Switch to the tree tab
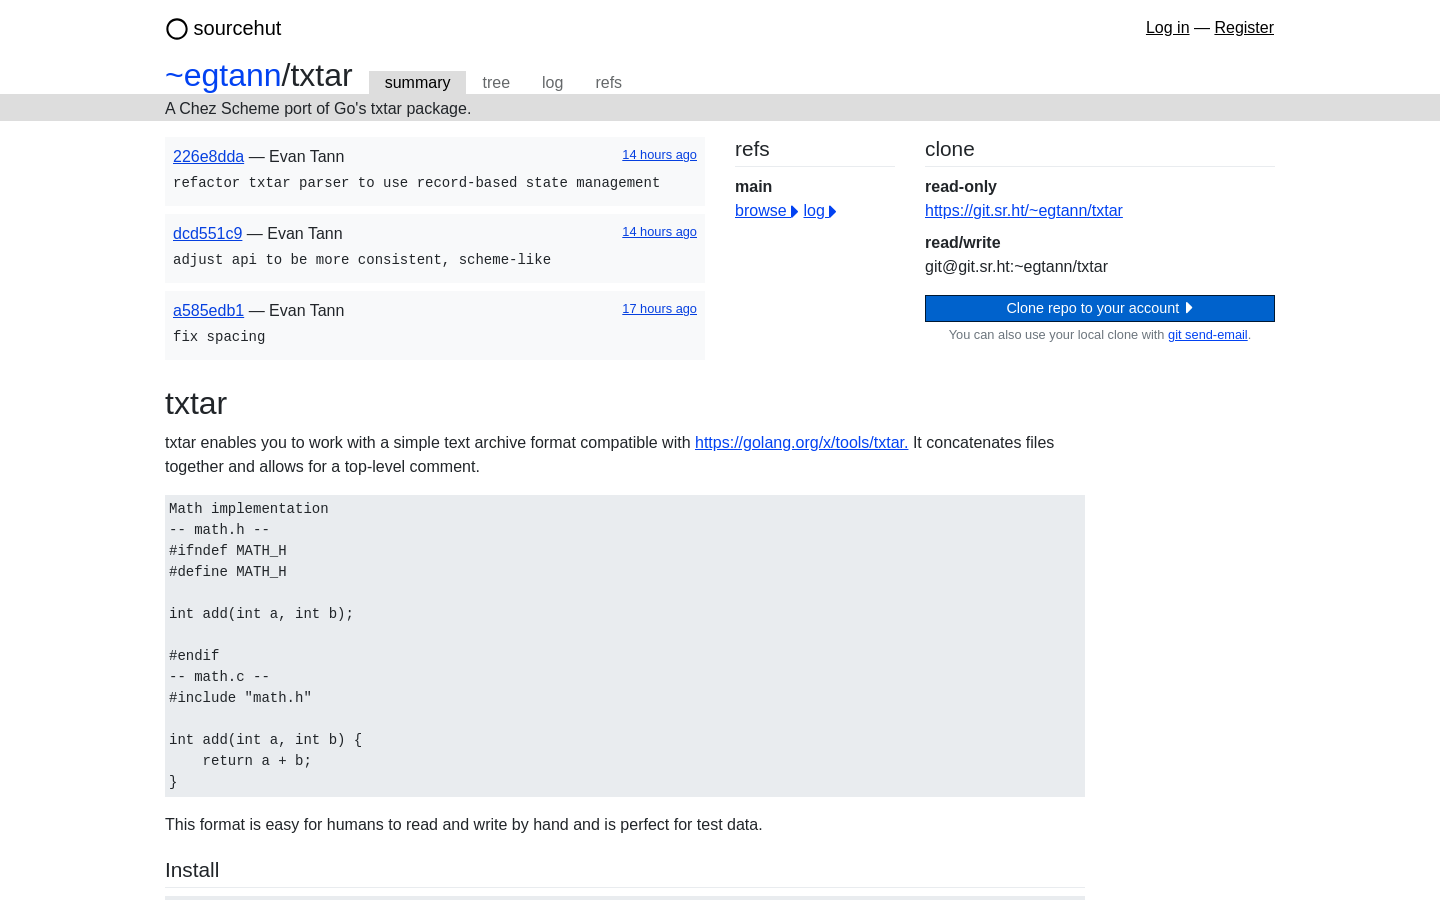 [496, 83]
